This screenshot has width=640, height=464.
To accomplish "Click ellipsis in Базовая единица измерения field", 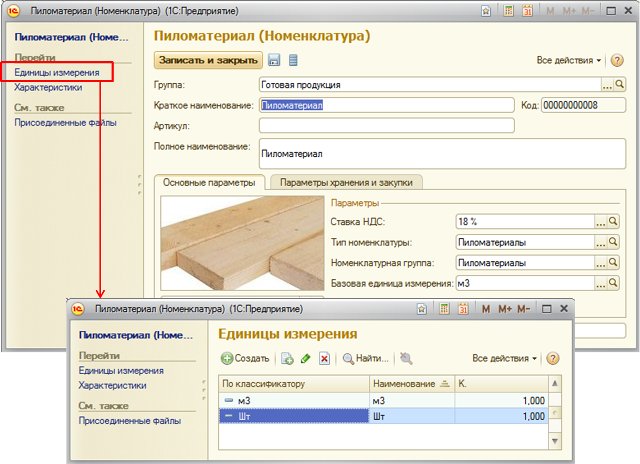I will coord(601,283).
